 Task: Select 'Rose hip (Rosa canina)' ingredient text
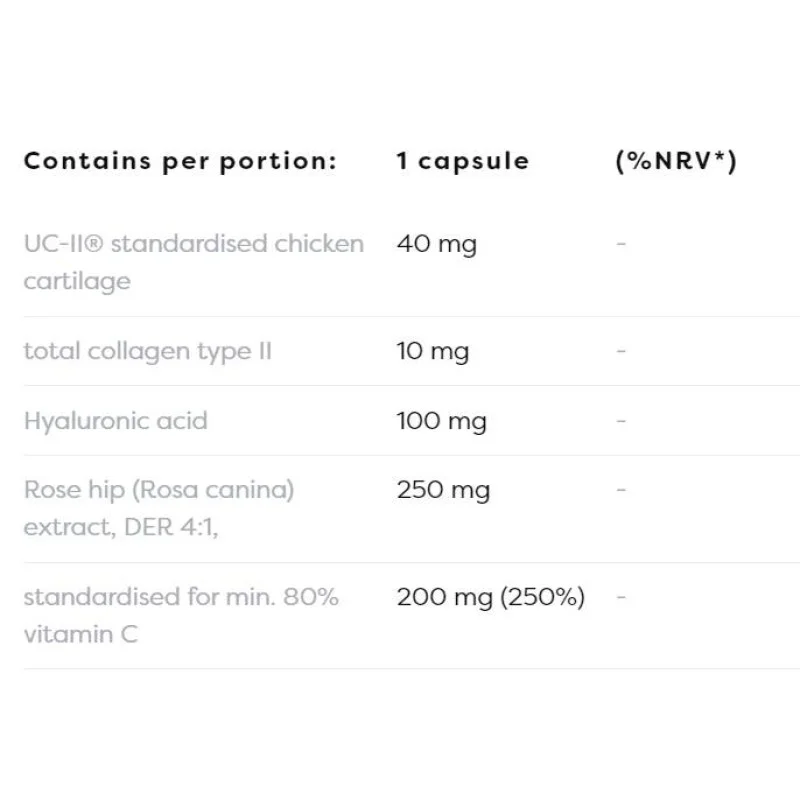pyautogui.click(x=159, y=490)
